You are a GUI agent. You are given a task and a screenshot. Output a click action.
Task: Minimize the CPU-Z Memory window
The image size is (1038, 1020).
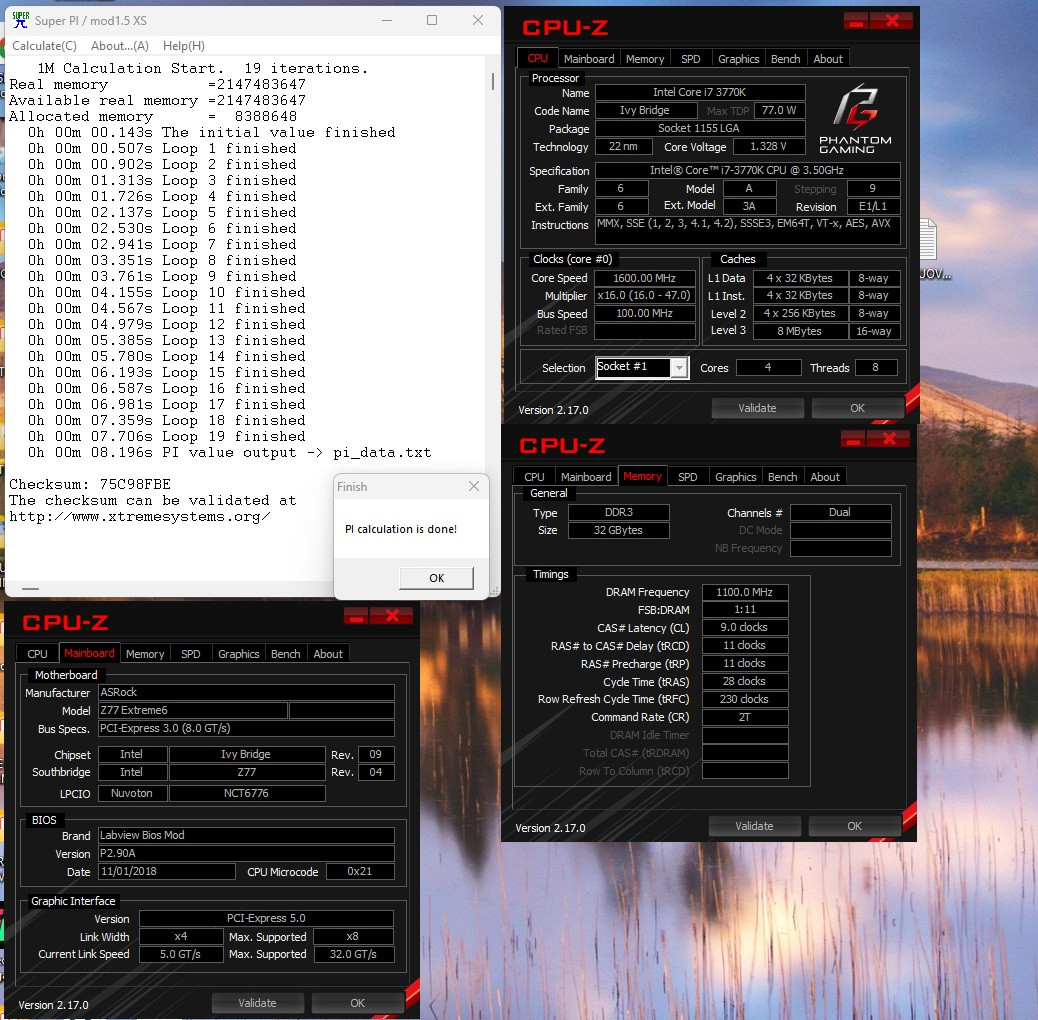pyautogui.click(x=853, y=439)
